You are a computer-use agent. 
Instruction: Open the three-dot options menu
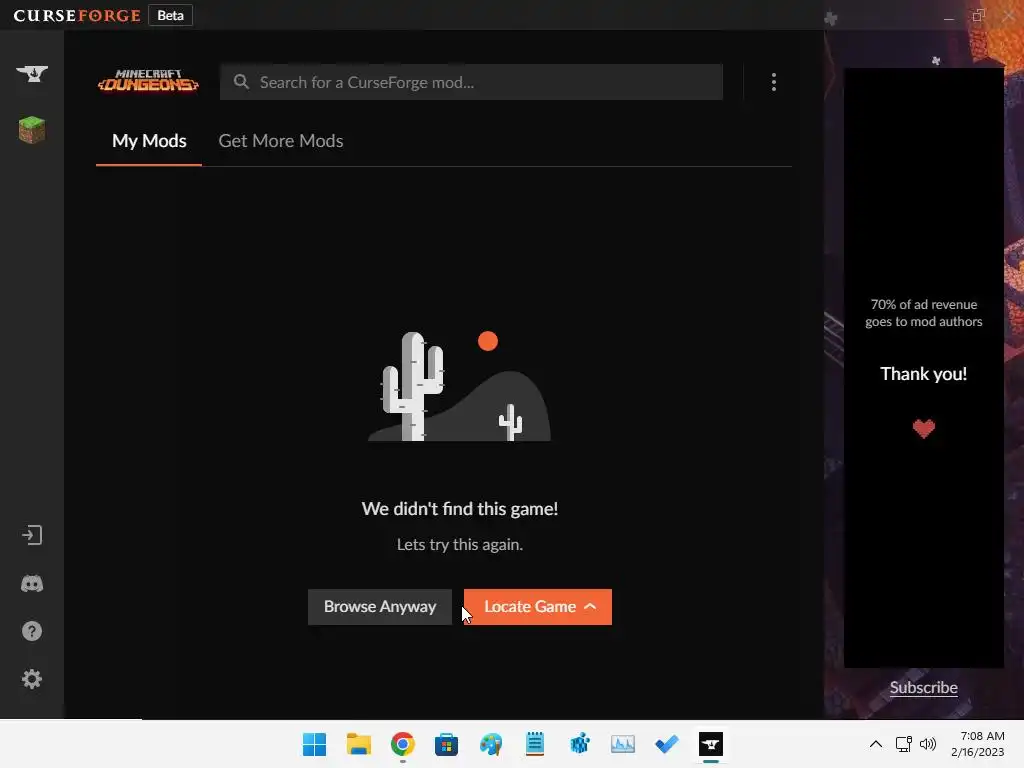tap(774, 82)
